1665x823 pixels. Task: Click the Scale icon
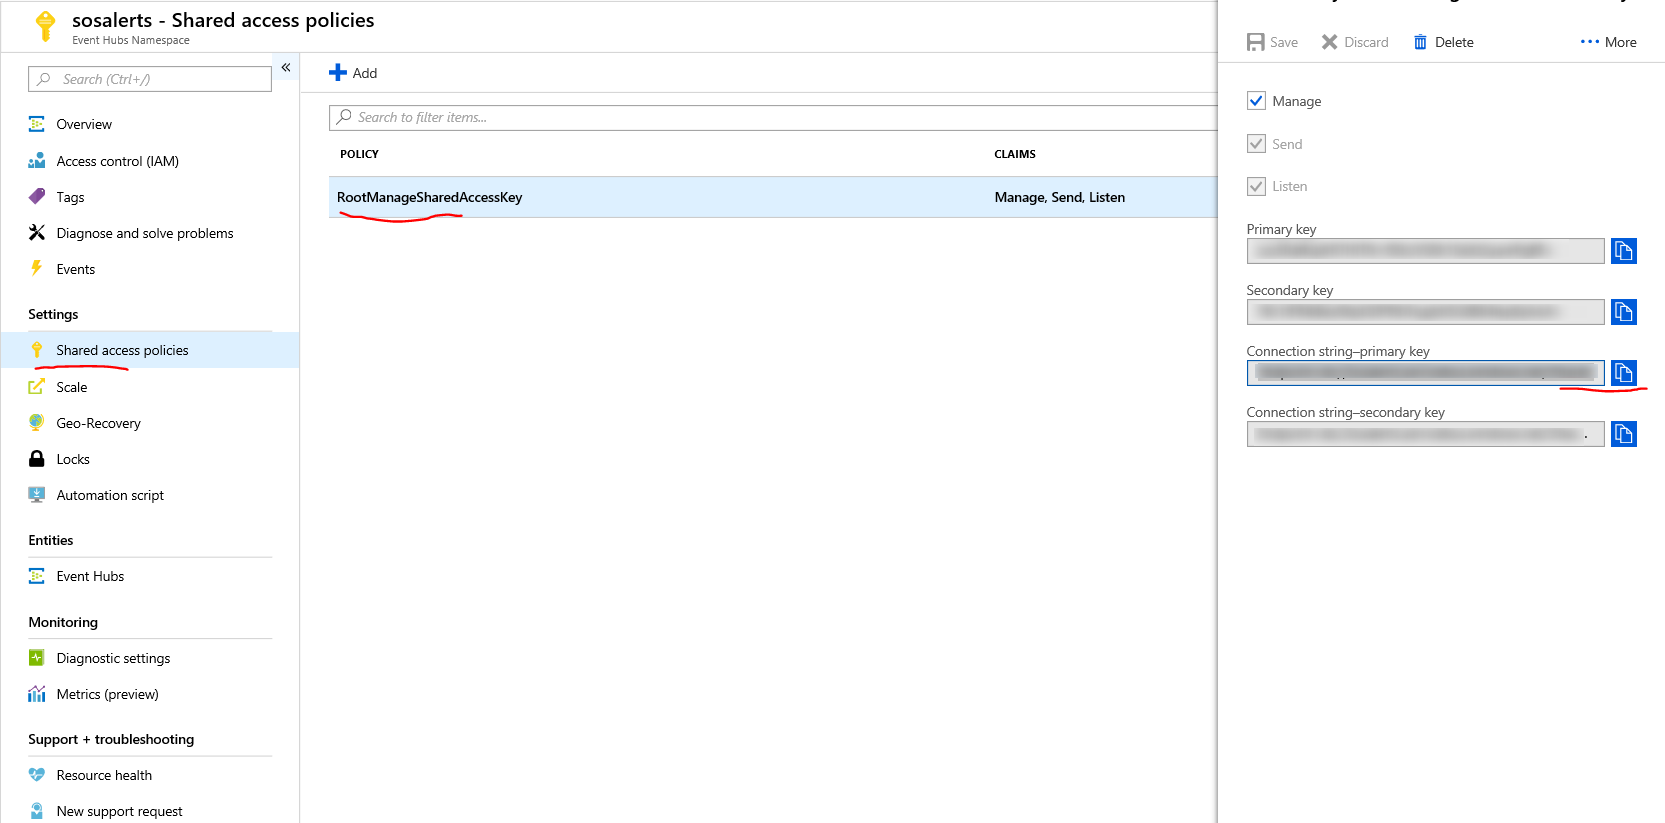[x=37, y=386]
